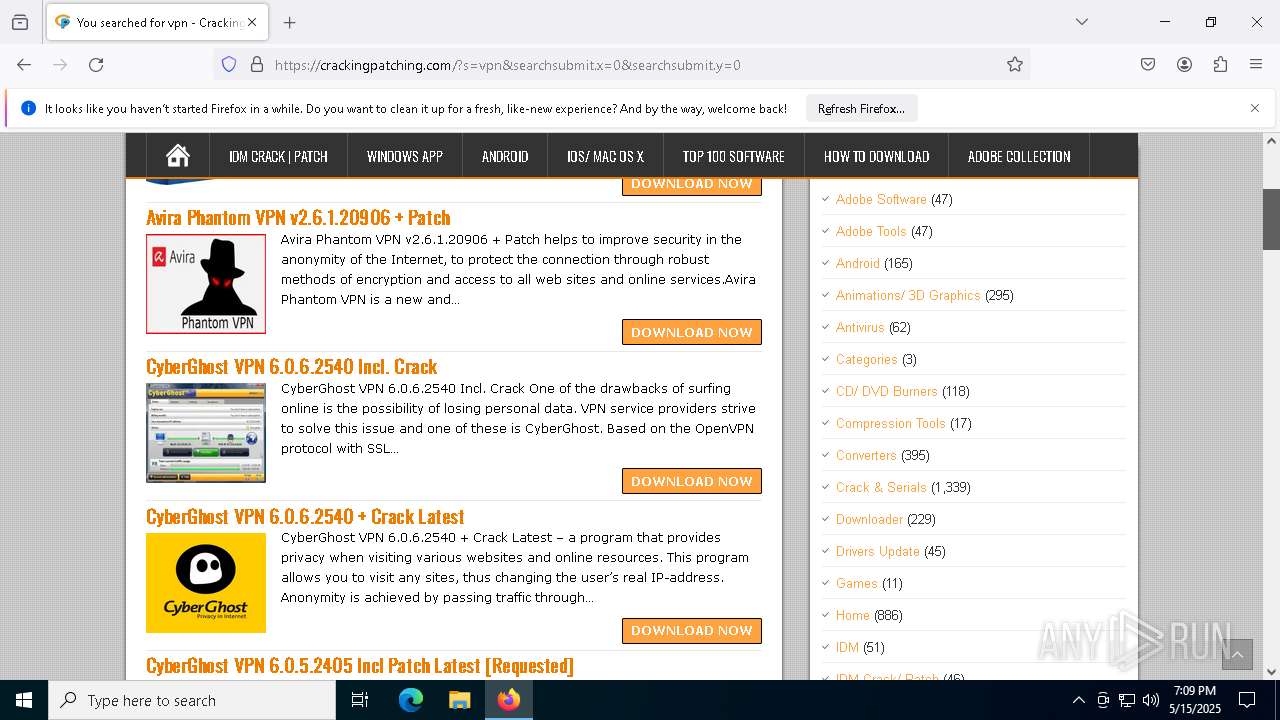This screenshot has height=720, width=1280.
Task: Dismiss the refresh Firefox notification bar
Action: (x=1255, y=108)
